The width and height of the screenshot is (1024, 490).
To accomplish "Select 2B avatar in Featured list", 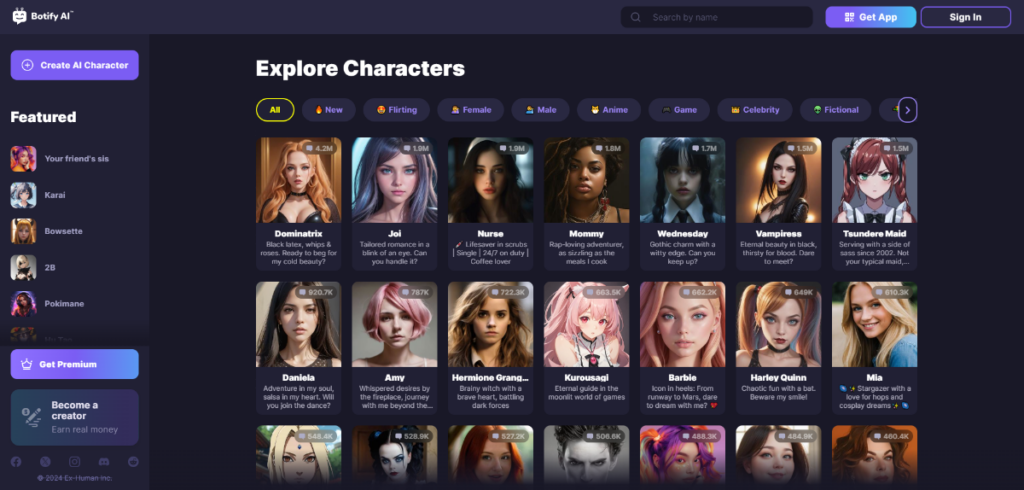I will [24, 267].
